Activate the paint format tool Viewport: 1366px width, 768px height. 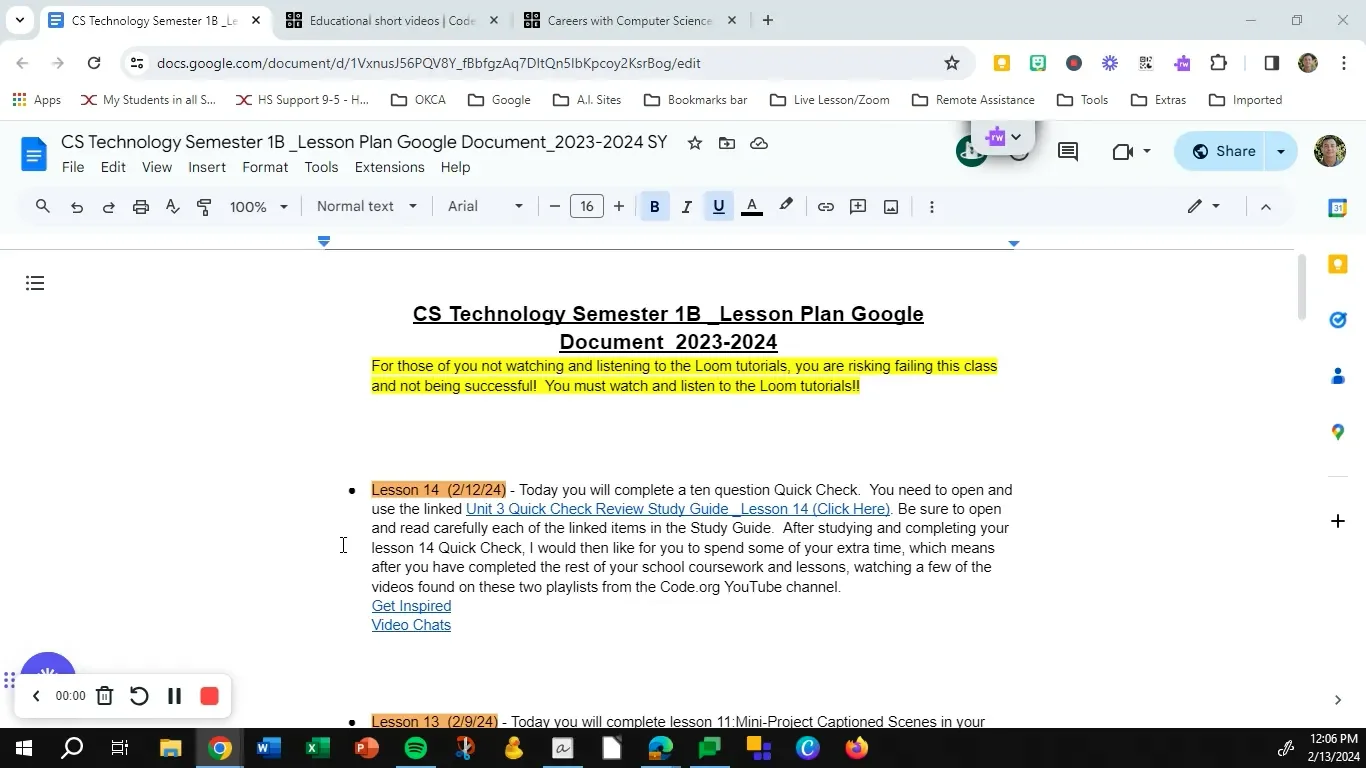pos(204,207)
